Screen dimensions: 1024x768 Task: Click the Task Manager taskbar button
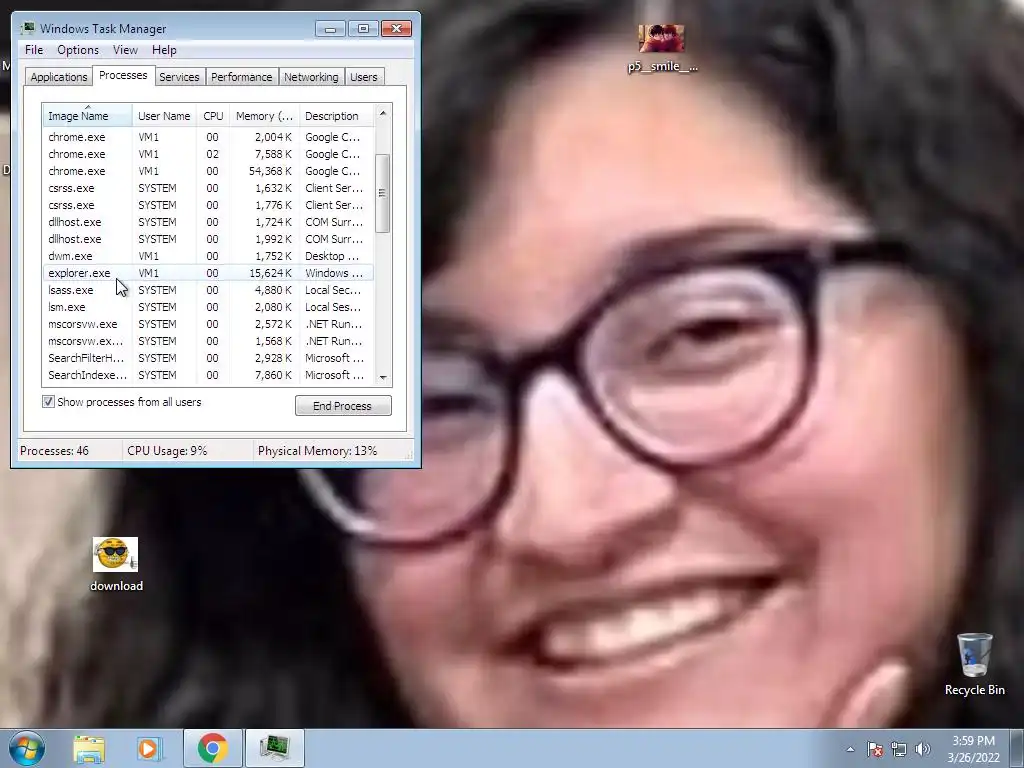click(274, 748)
